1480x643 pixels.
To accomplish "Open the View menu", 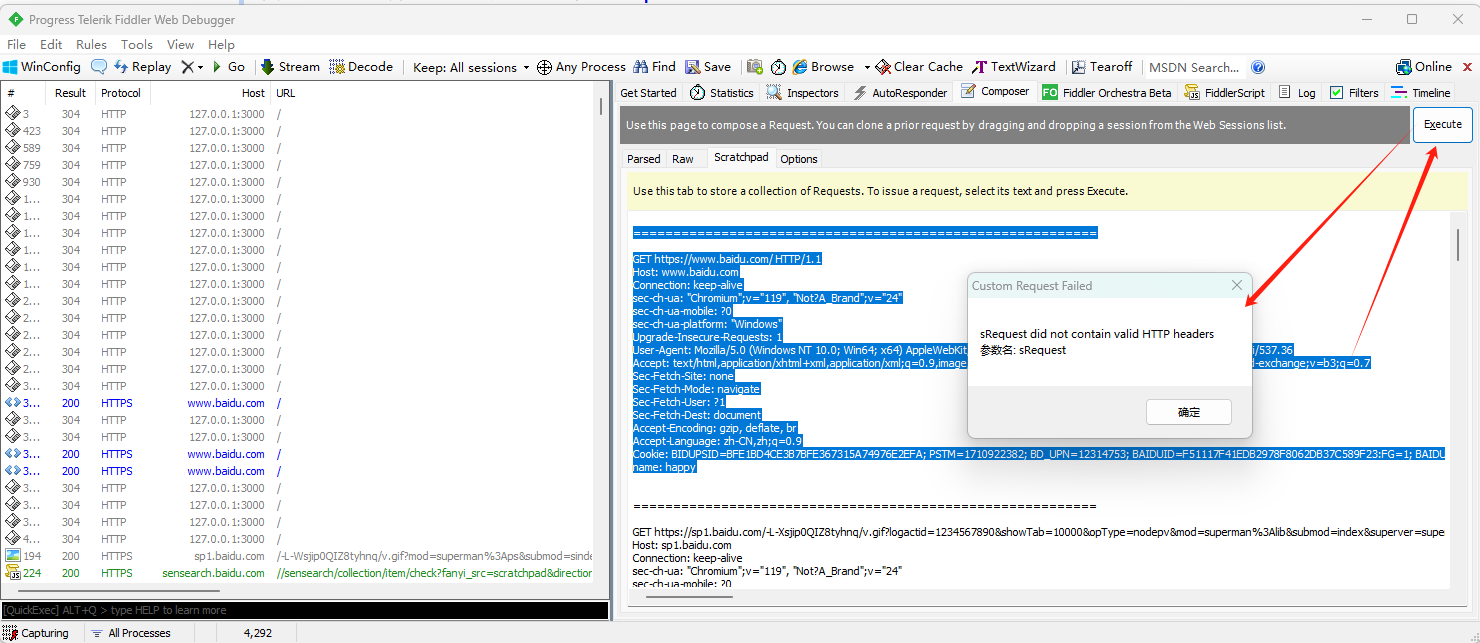I will [x=180, y=44].
